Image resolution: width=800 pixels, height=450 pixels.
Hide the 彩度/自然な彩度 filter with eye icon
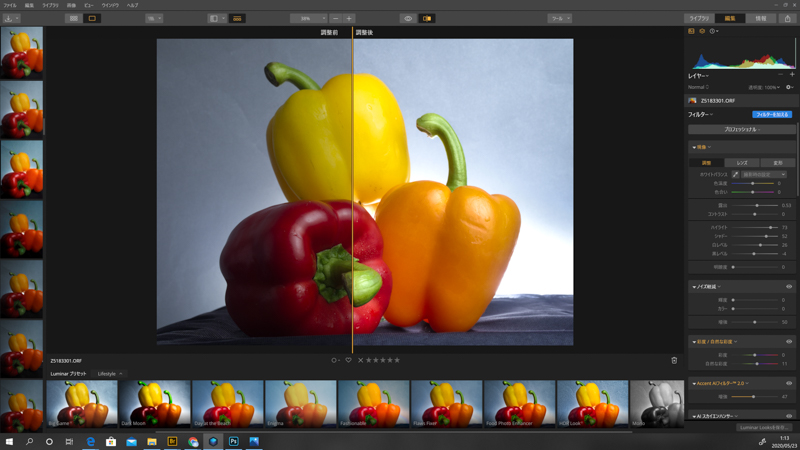[x=789, y=341]
